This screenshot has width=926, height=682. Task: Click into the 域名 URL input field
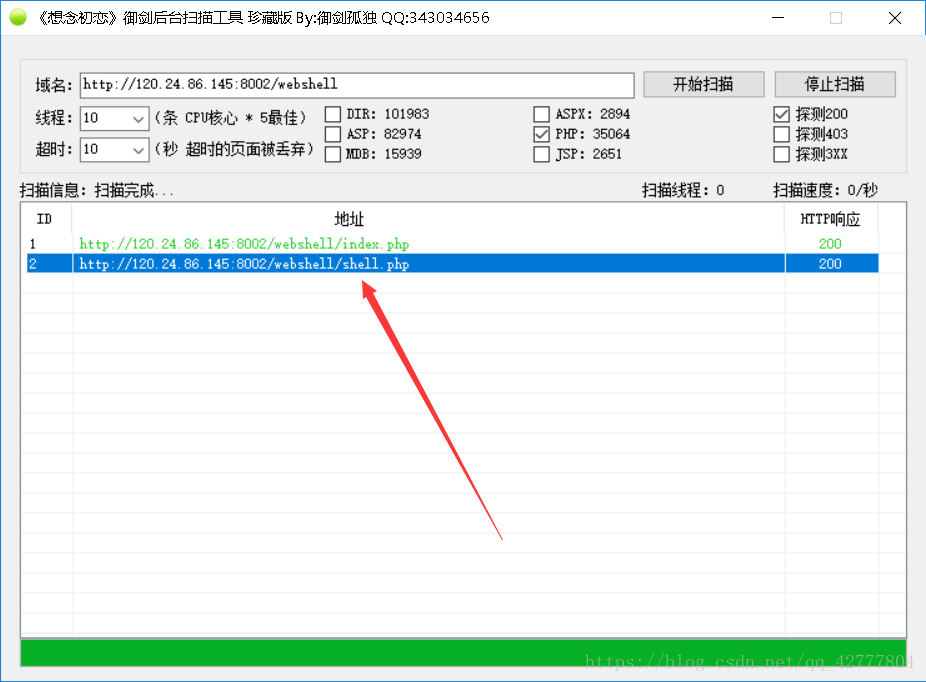coord(357,85)
